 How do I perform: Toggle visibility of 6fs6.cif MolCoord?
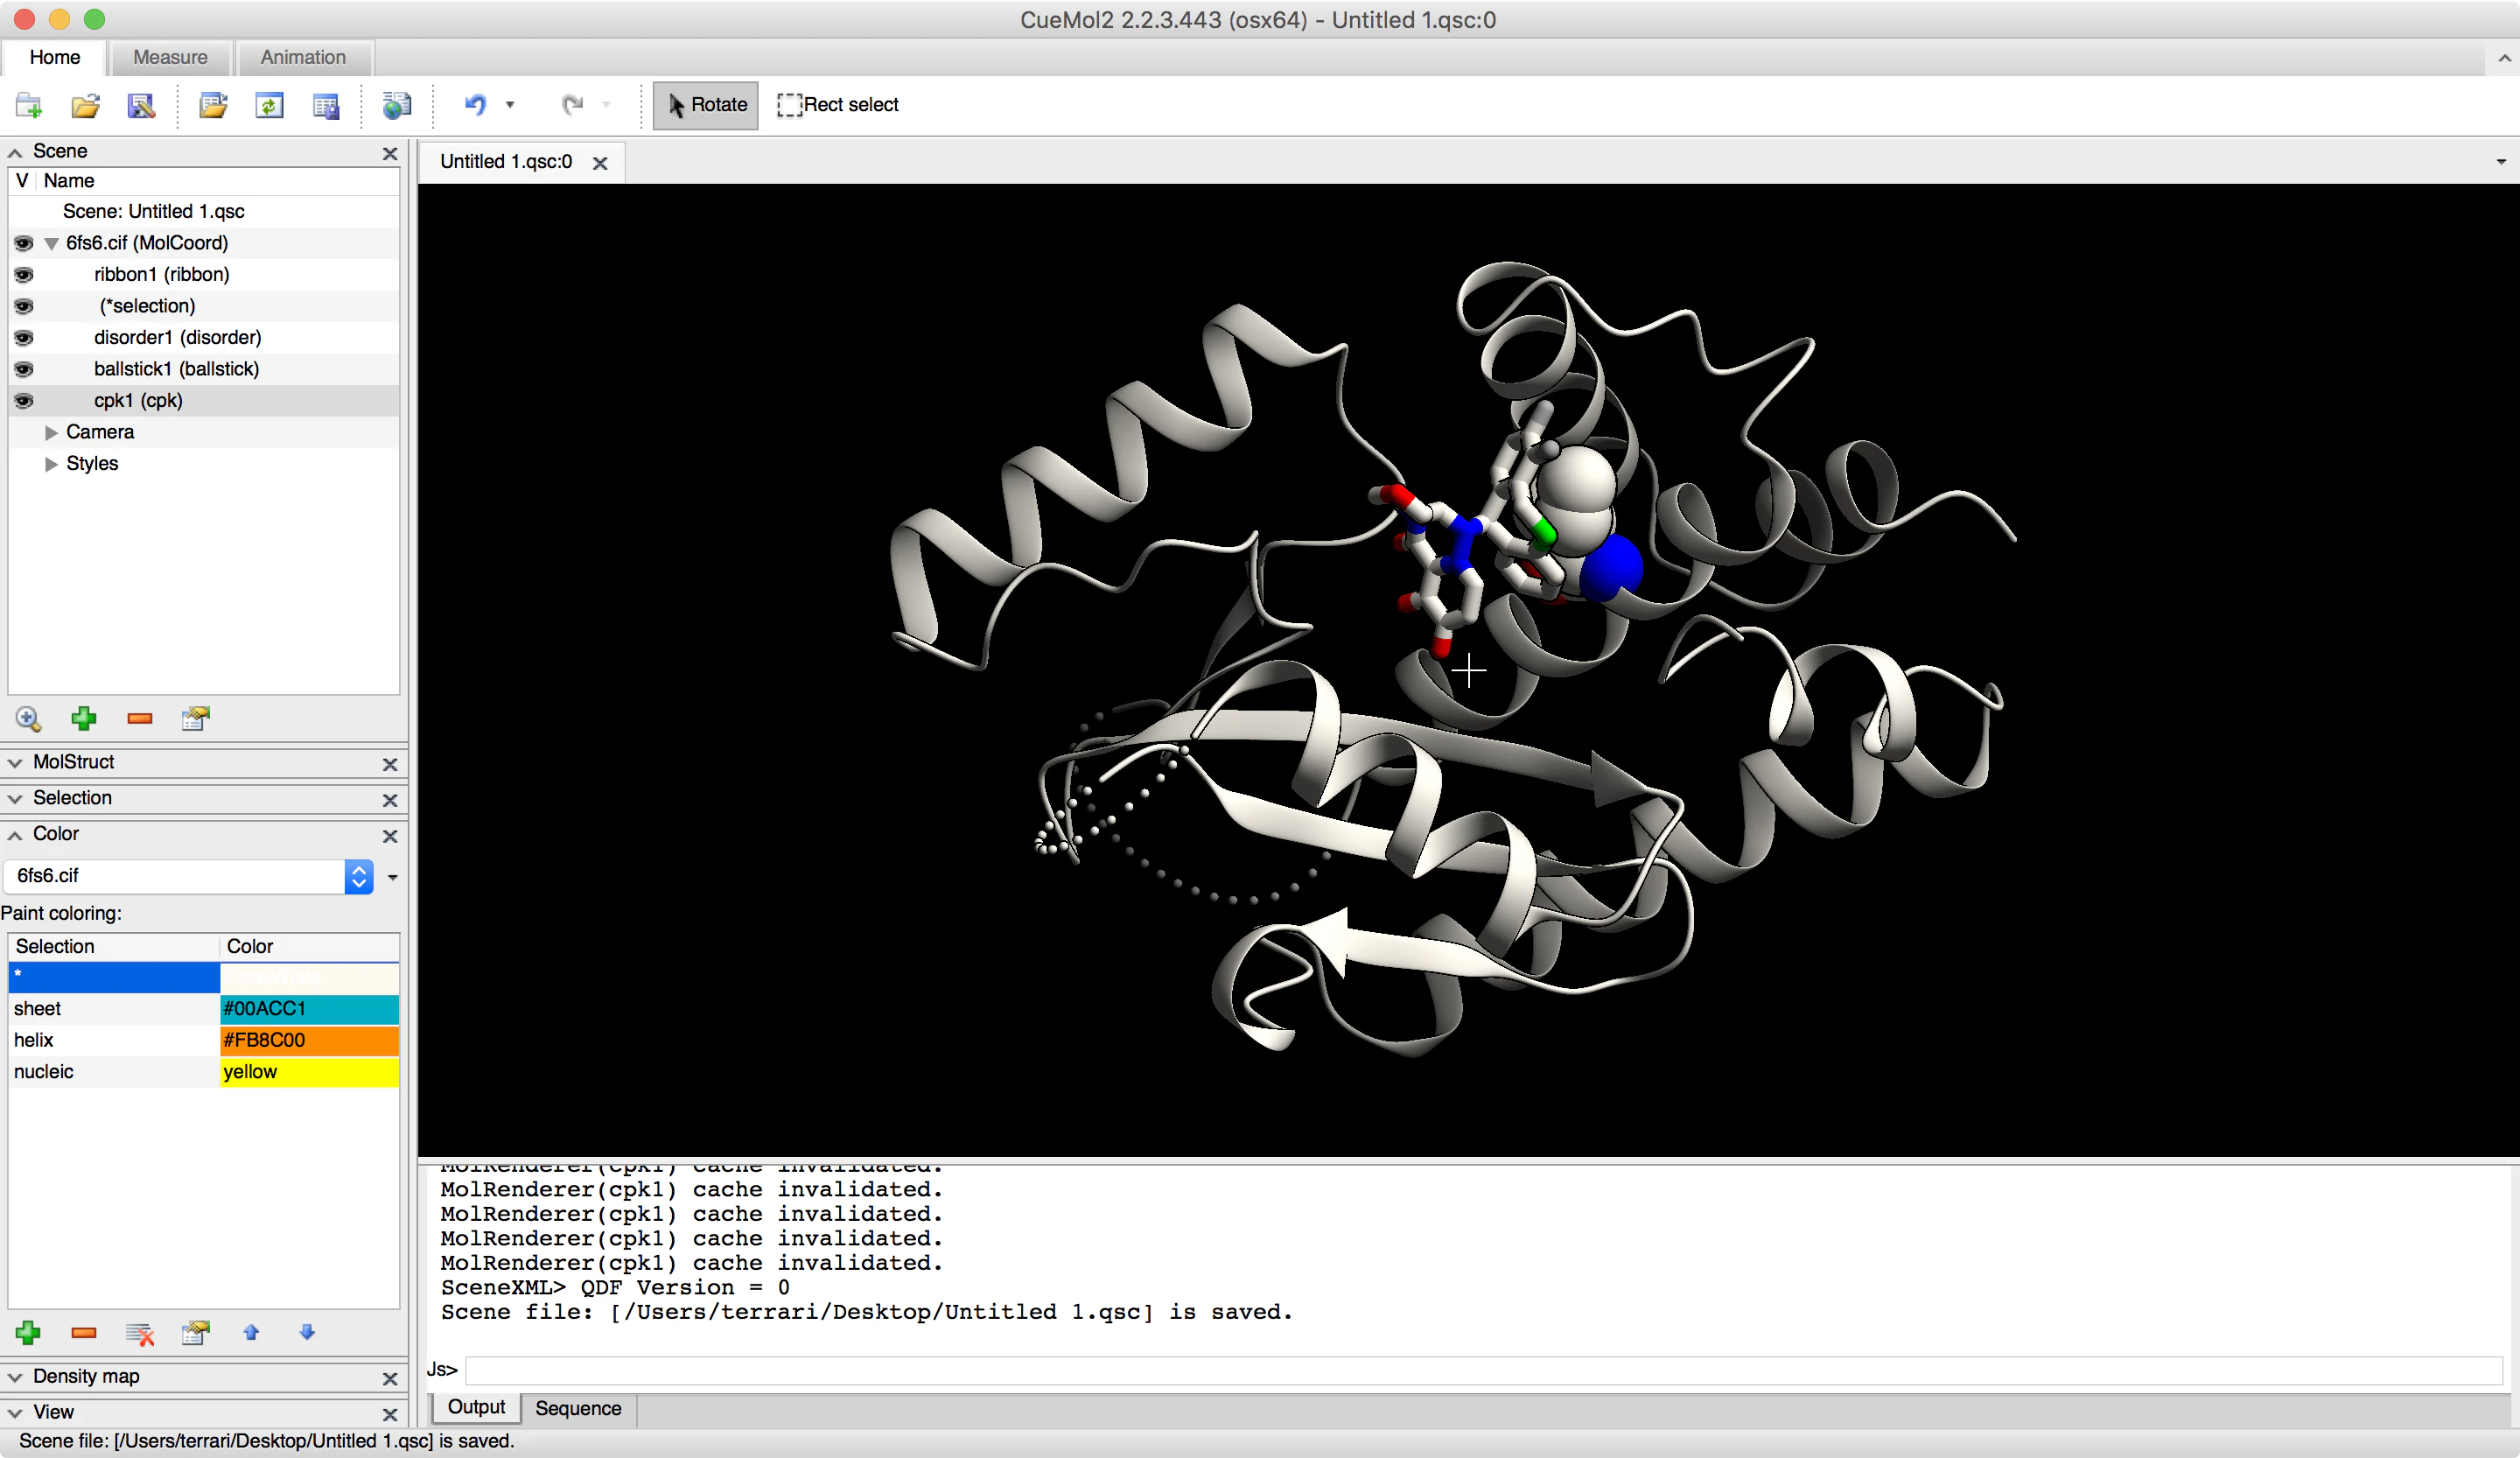23,243
